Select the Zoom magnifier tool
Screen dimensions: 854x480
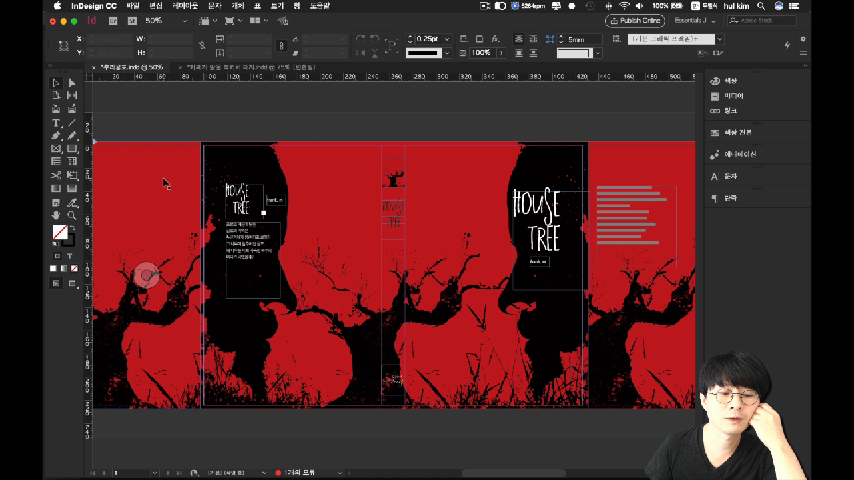(72, 216)
